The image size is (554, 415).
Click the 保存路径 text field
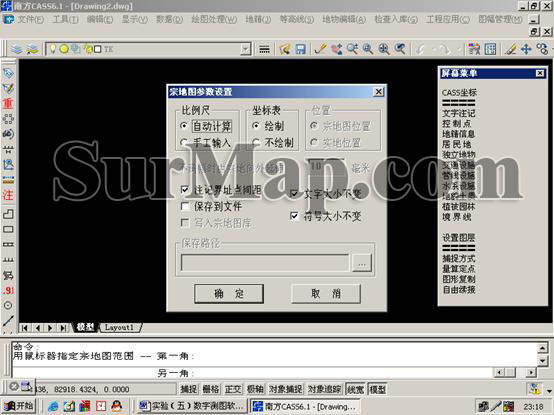tap(265, 263)
